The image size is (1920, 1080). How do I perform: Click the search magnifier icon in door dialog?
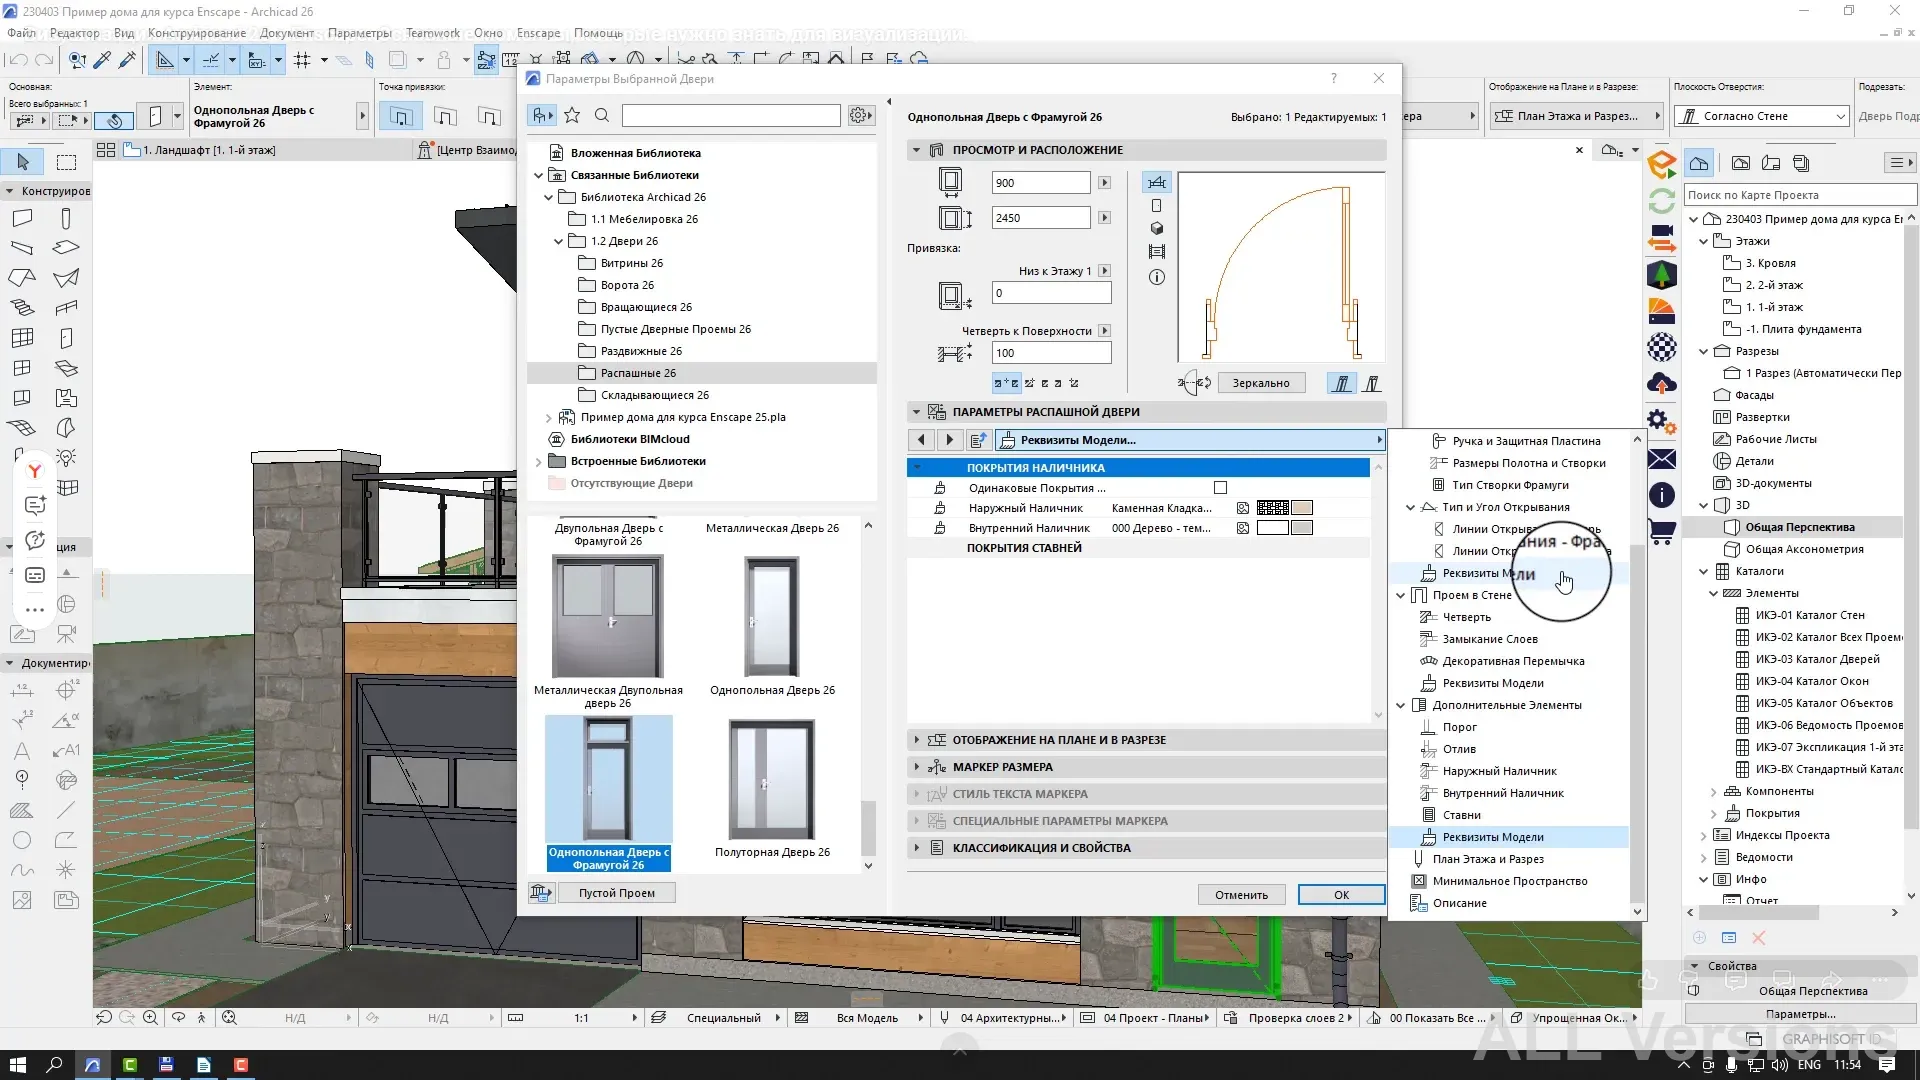[x=602, y=115]
